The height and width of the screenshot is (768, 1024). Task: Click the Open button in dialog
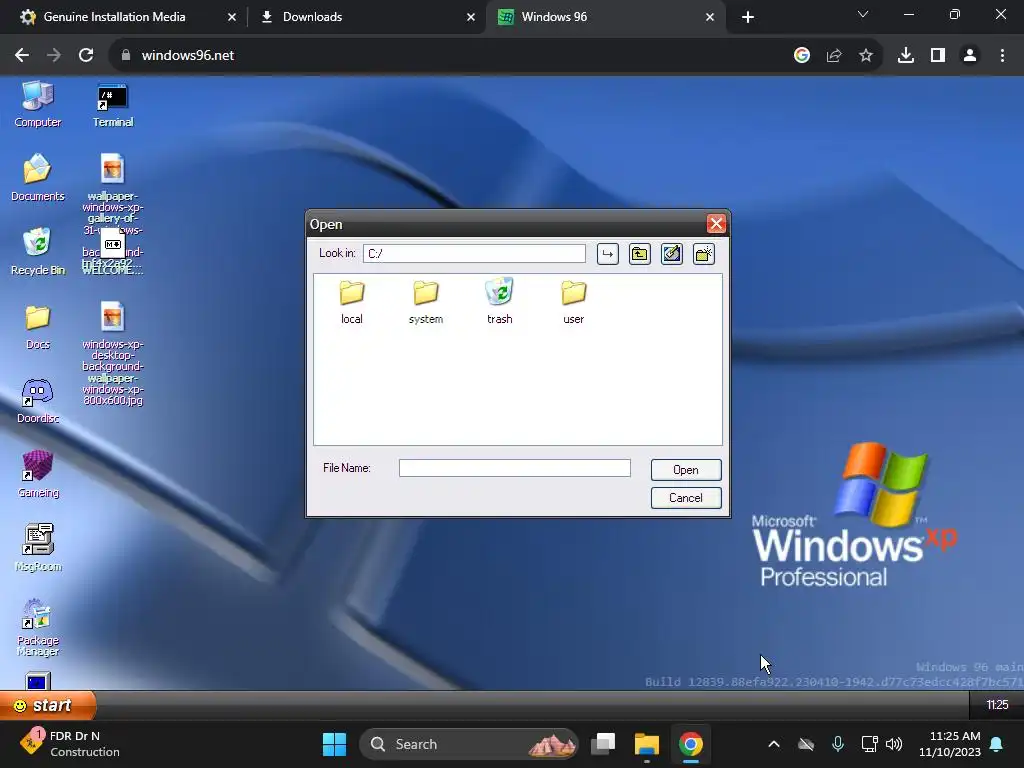coord(686,470)
